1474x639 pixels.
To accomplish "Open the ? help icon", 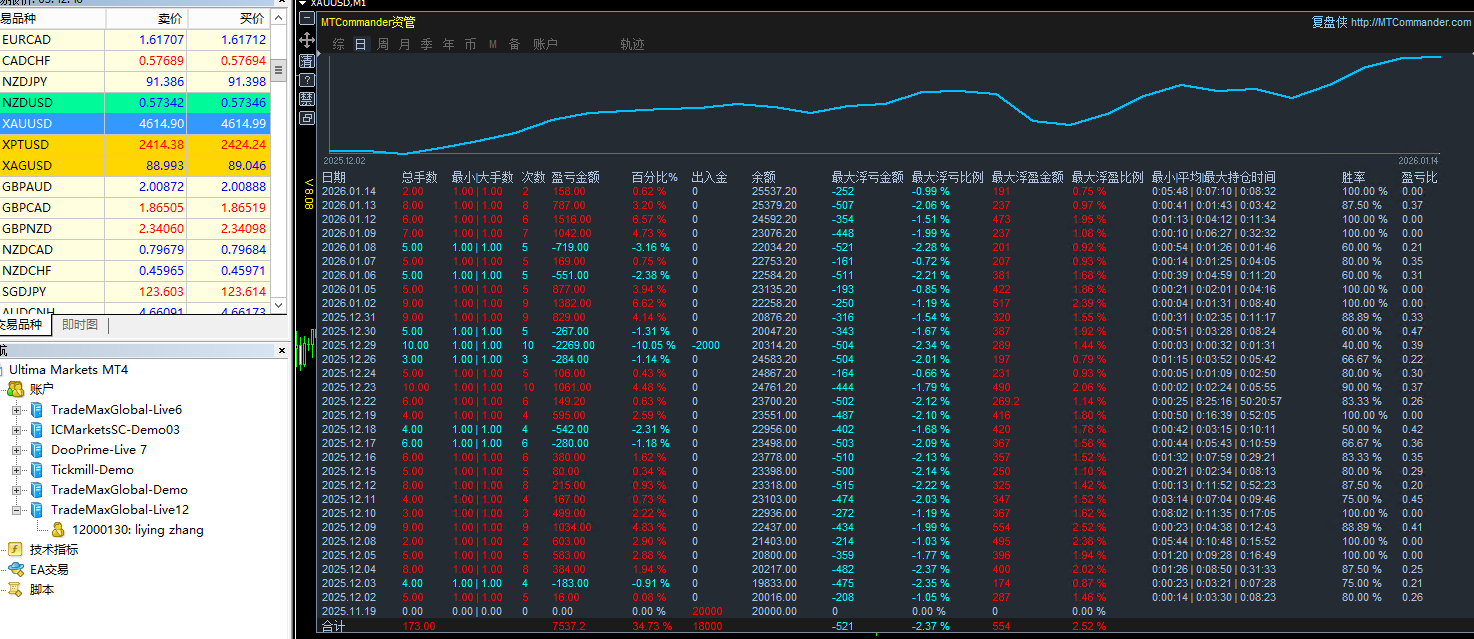I will [307, 79].
